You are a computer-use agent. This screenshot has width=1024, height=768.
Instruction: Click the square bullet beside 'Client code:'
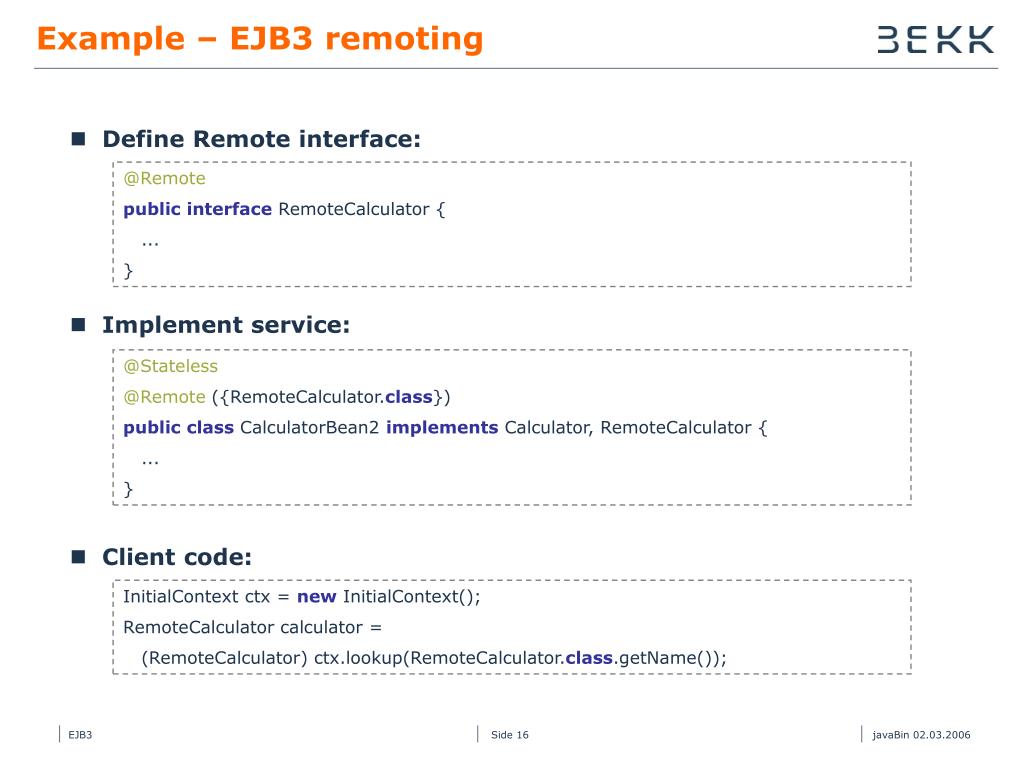(78, 556)
